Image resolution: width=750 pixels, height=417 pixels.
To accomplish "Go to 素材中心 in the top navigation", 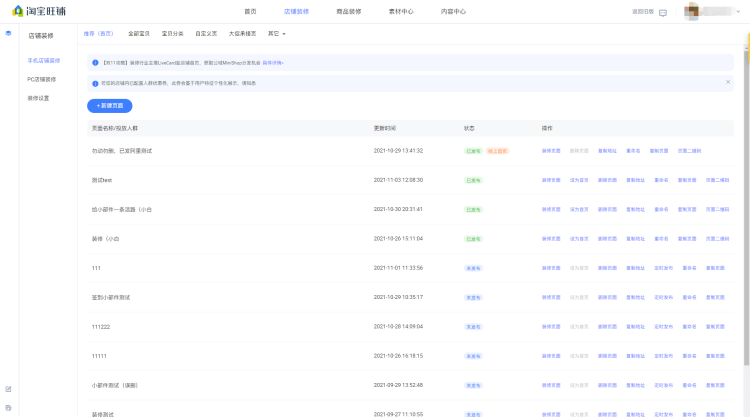I will (401, 11).
